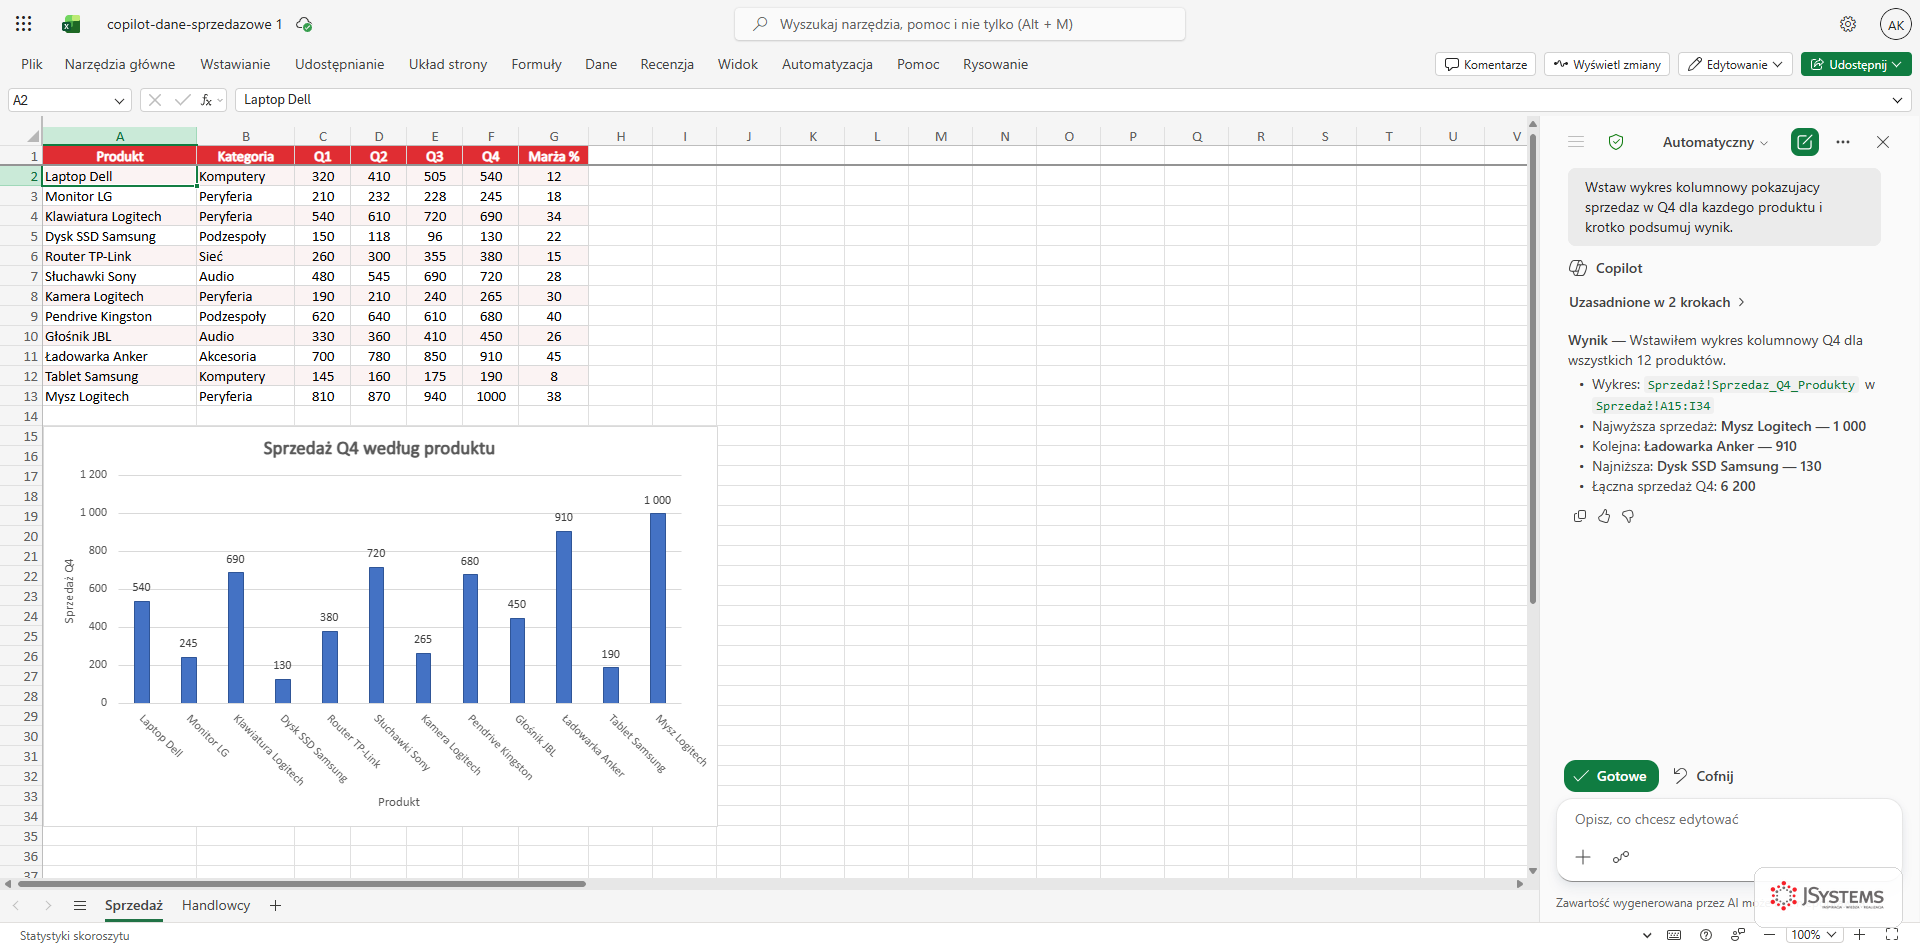Select the cell with value 1000

click(x=490, y=396)
